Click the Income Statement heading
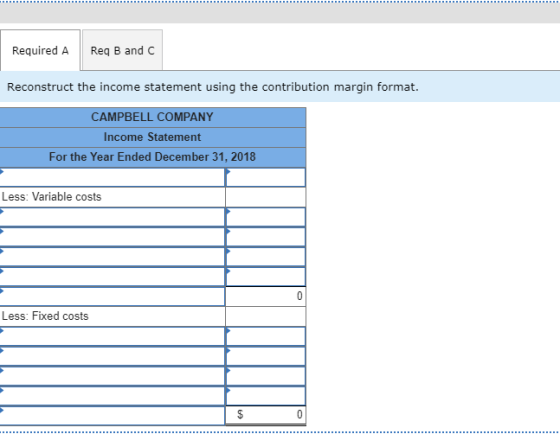 [152, 137]
